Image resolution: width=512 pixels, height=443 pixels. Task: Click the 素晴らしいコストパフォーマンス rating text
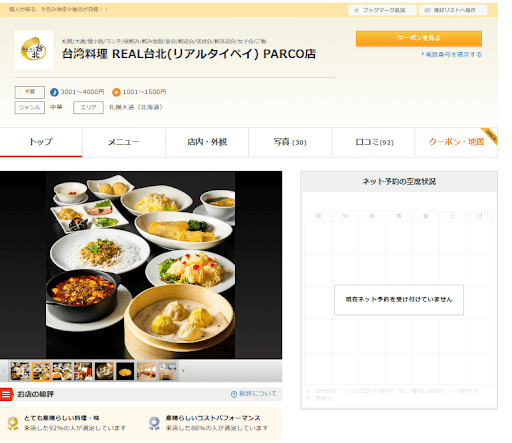(x=213, y=418)
